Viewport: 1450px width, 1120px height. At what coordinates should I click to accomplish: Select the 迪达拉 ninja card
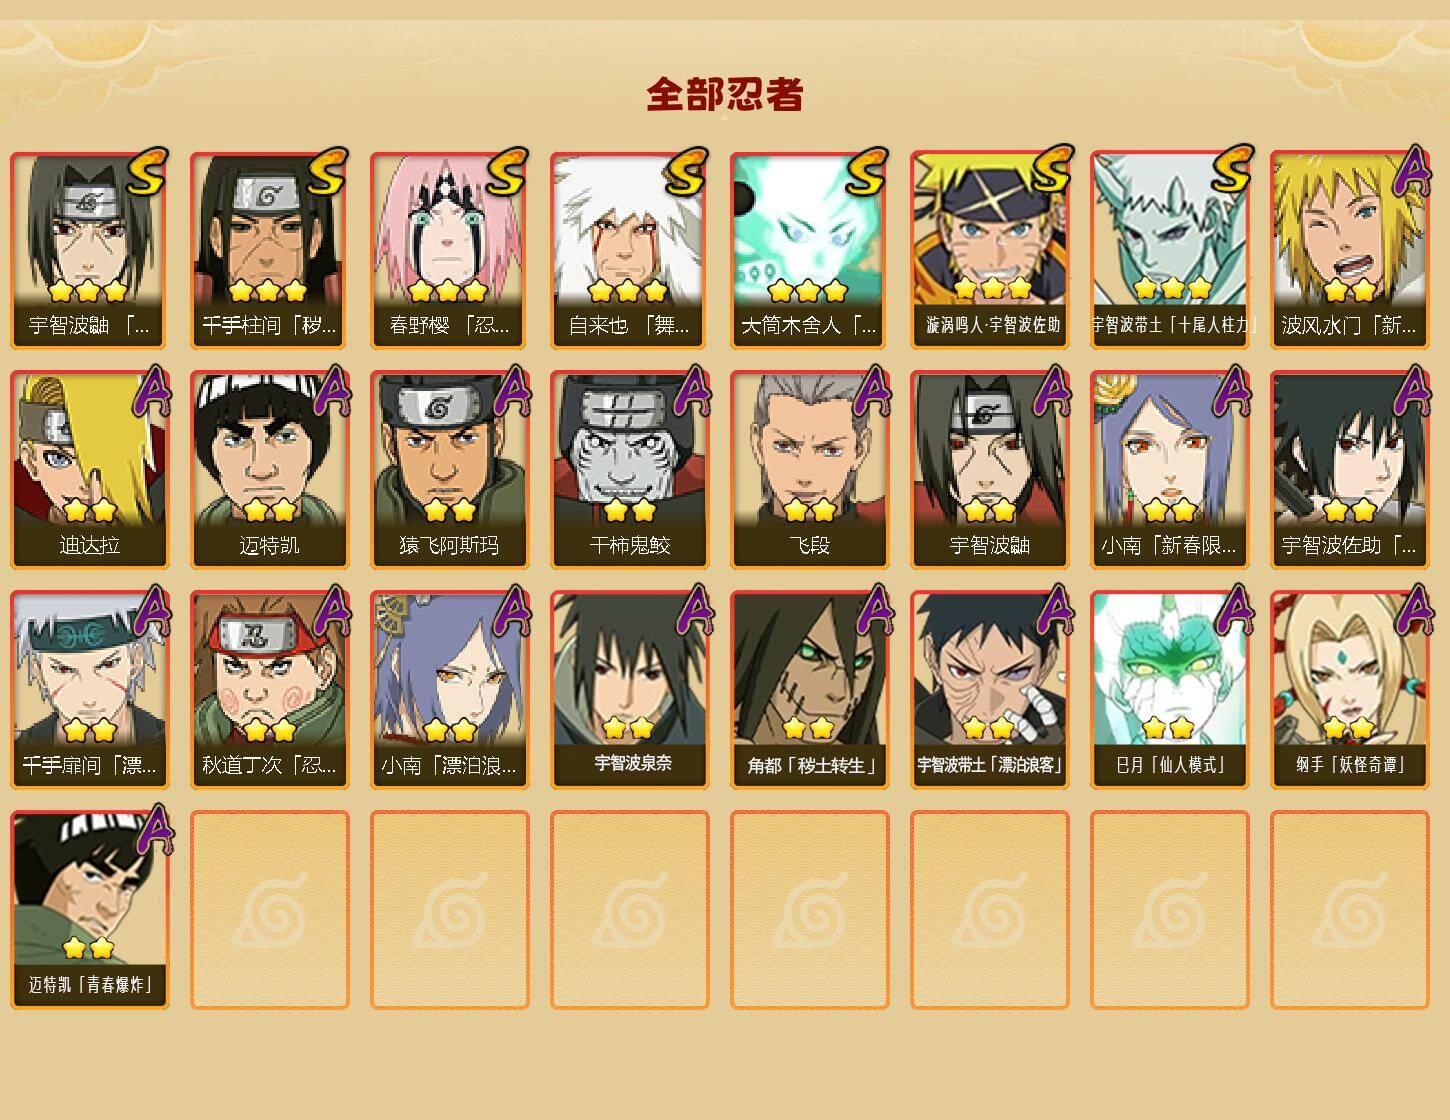tap(90, 469)
